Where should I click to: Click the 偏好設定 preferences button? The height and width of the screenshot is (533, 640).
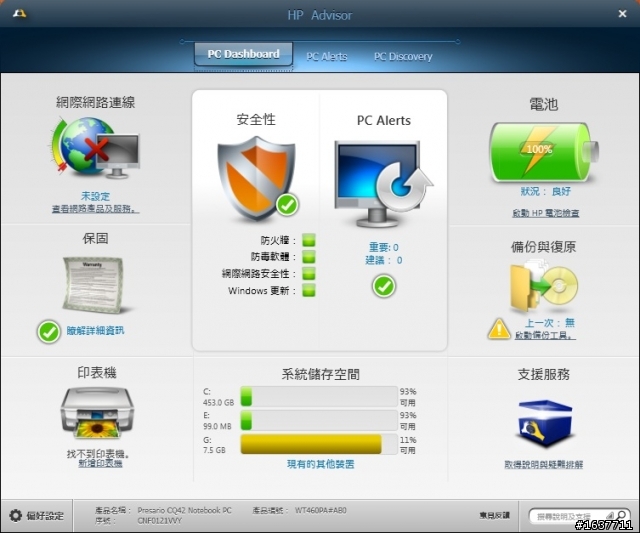37,515
